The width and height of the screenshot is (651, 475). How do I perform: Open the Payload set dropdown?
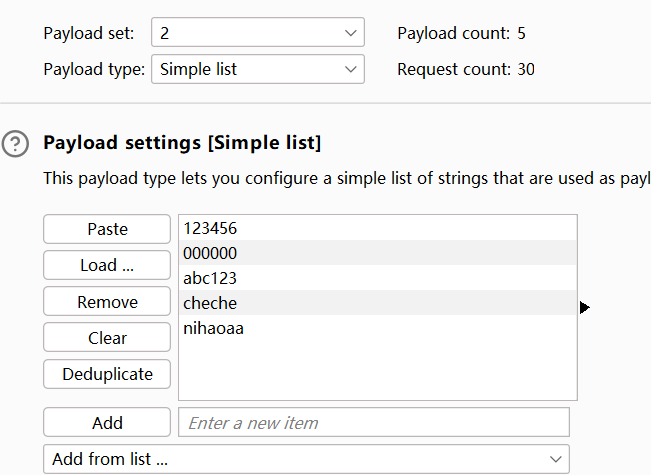pyautogui.click(x=258, y=32)
